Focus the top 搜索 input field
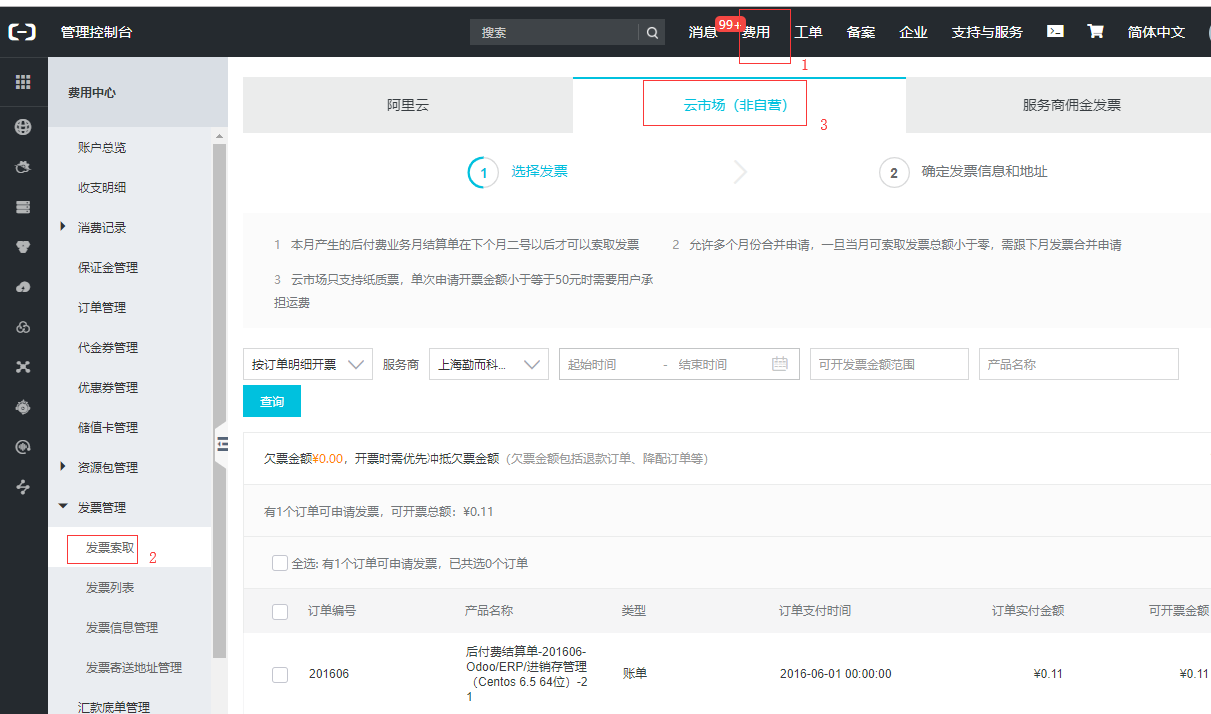This screenshot has height=714, width=1211. coord(554,32)
